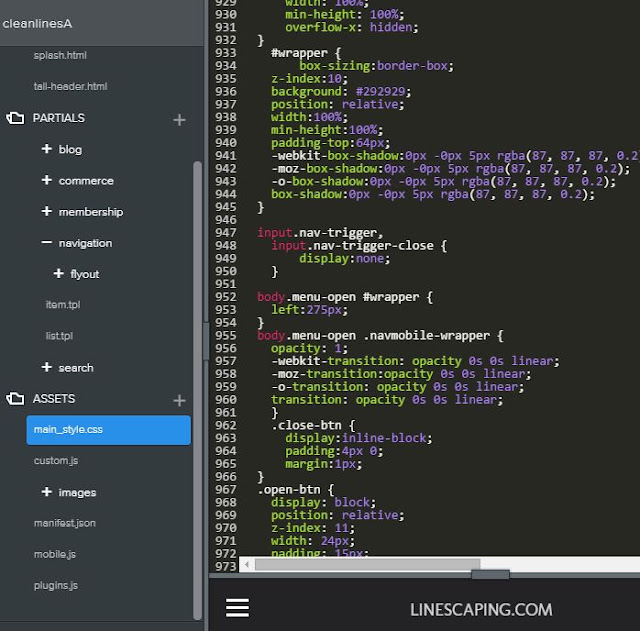Click '.open-btn {' selector line

coord(296,489)
